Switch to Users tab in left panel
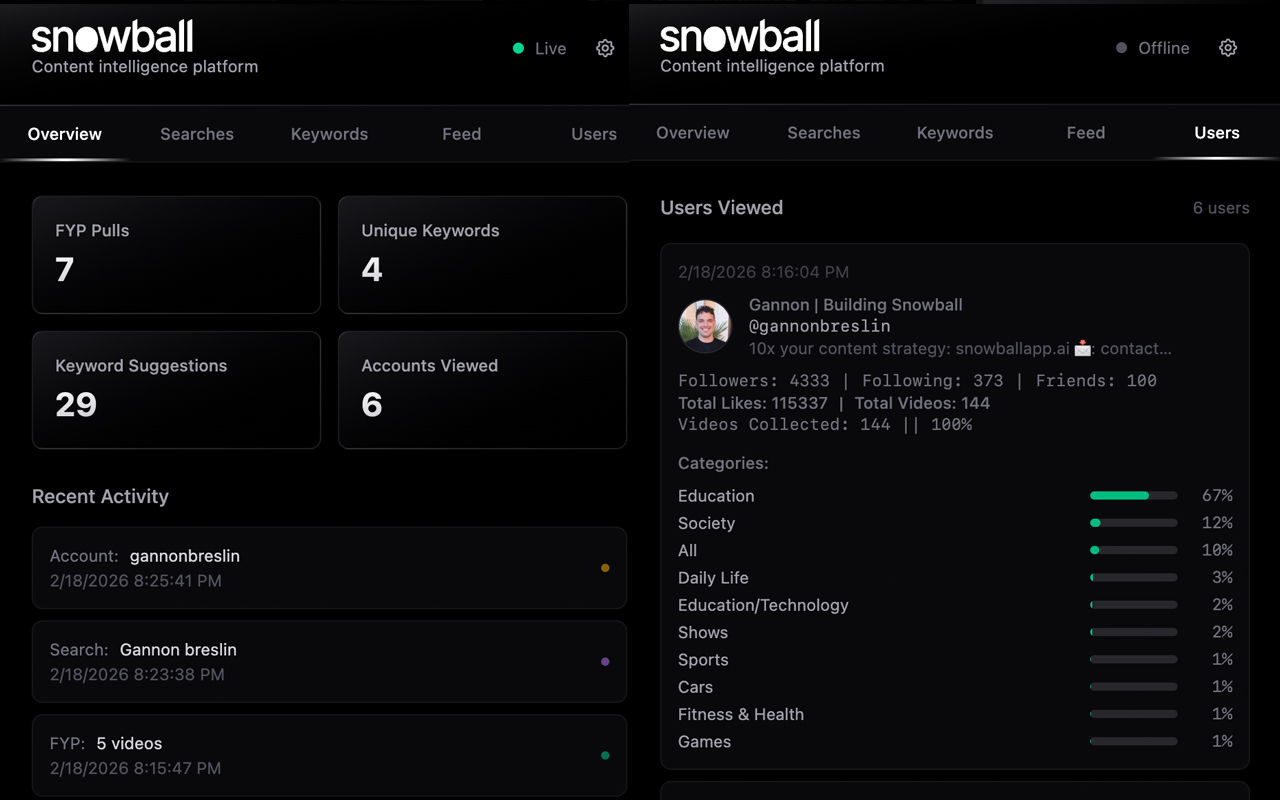This screenshot has width=1280, height=800. click(594, 134)
